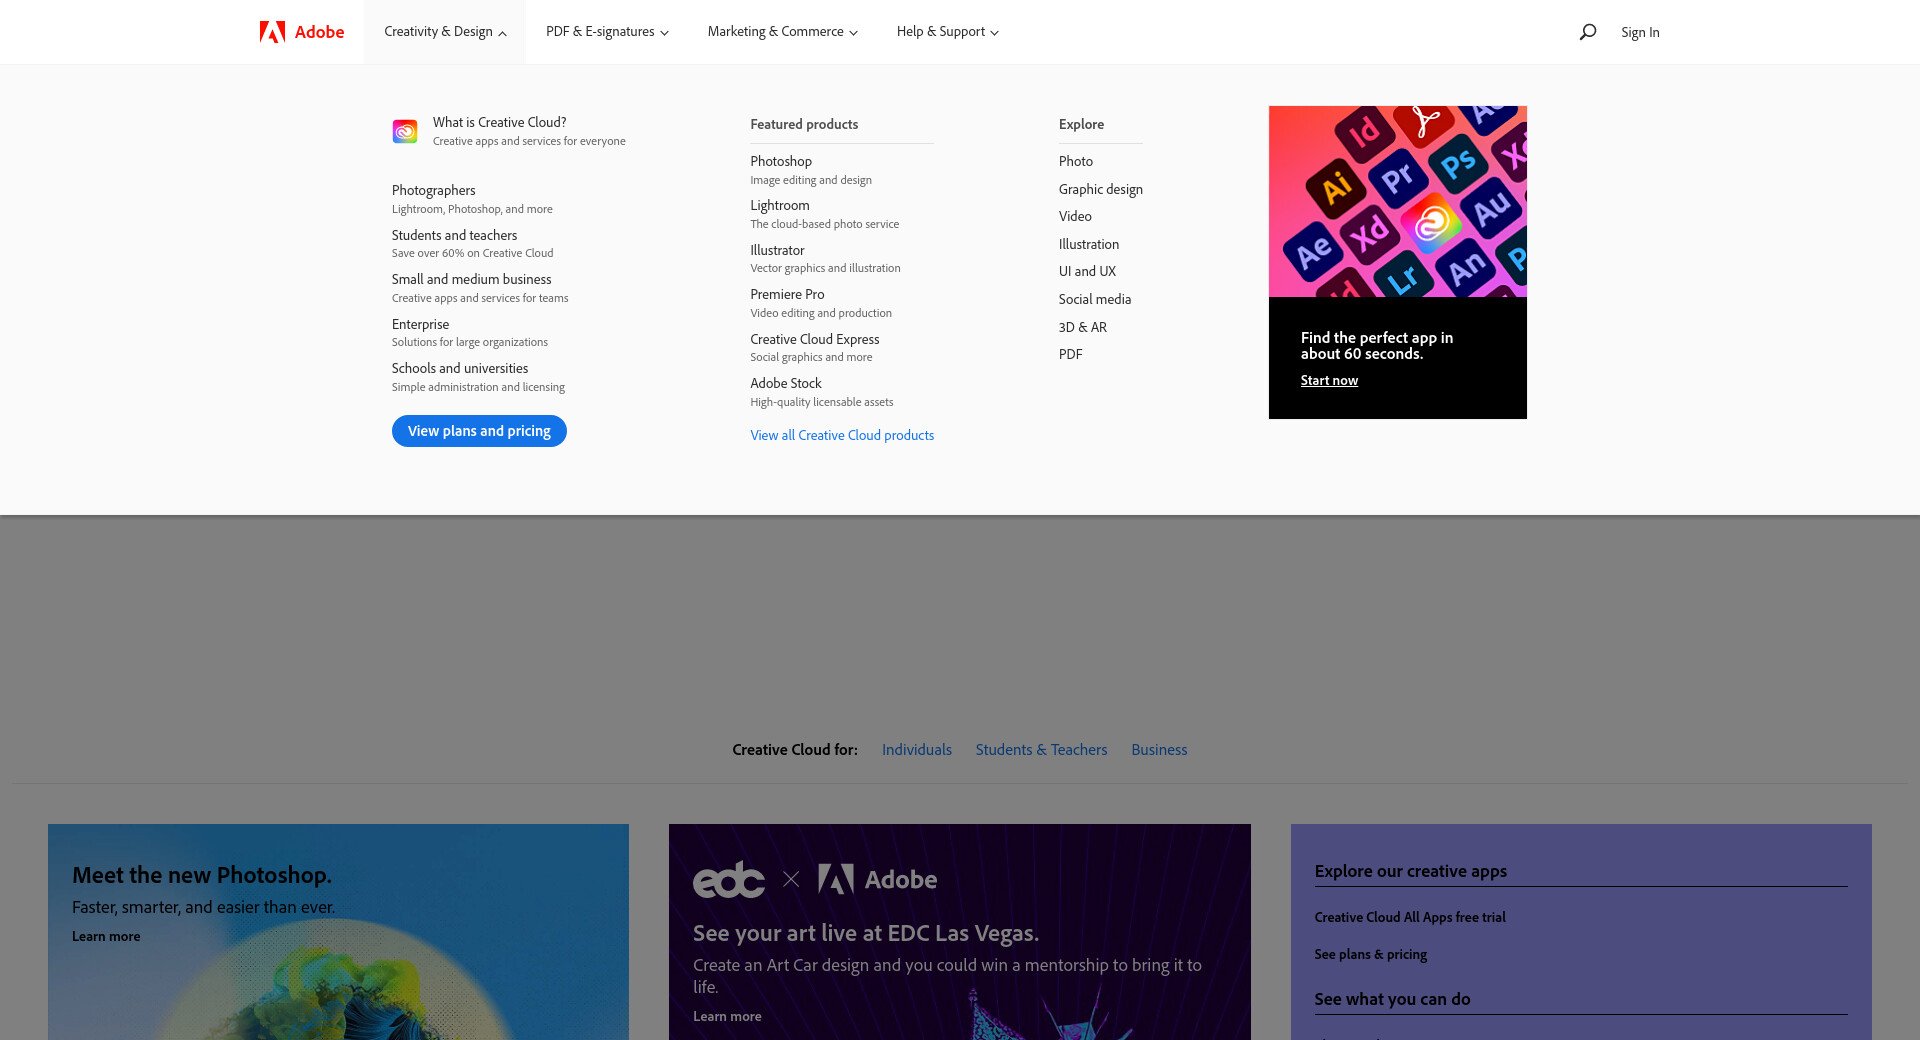Select the Students & Teachers tab

pyautogui.click(x=1041, y=750)
